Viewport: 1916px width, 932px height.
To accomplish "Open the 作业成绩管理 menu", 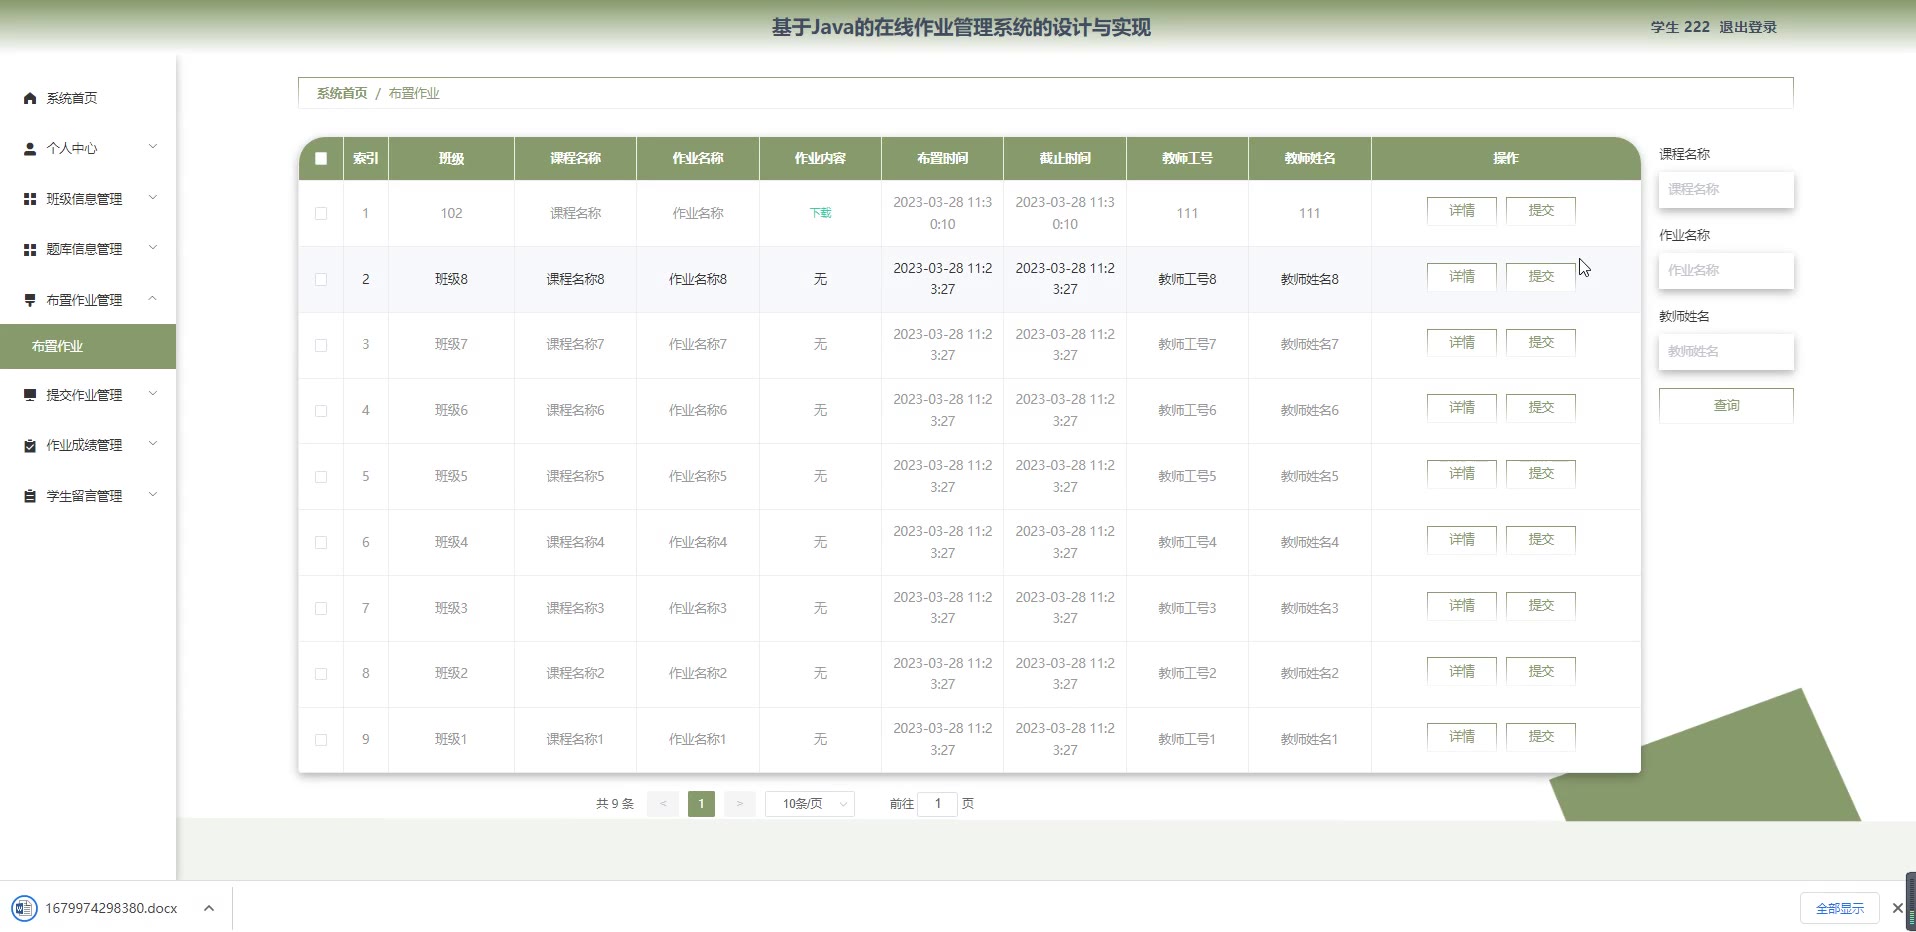I will (x=88, y=445).
